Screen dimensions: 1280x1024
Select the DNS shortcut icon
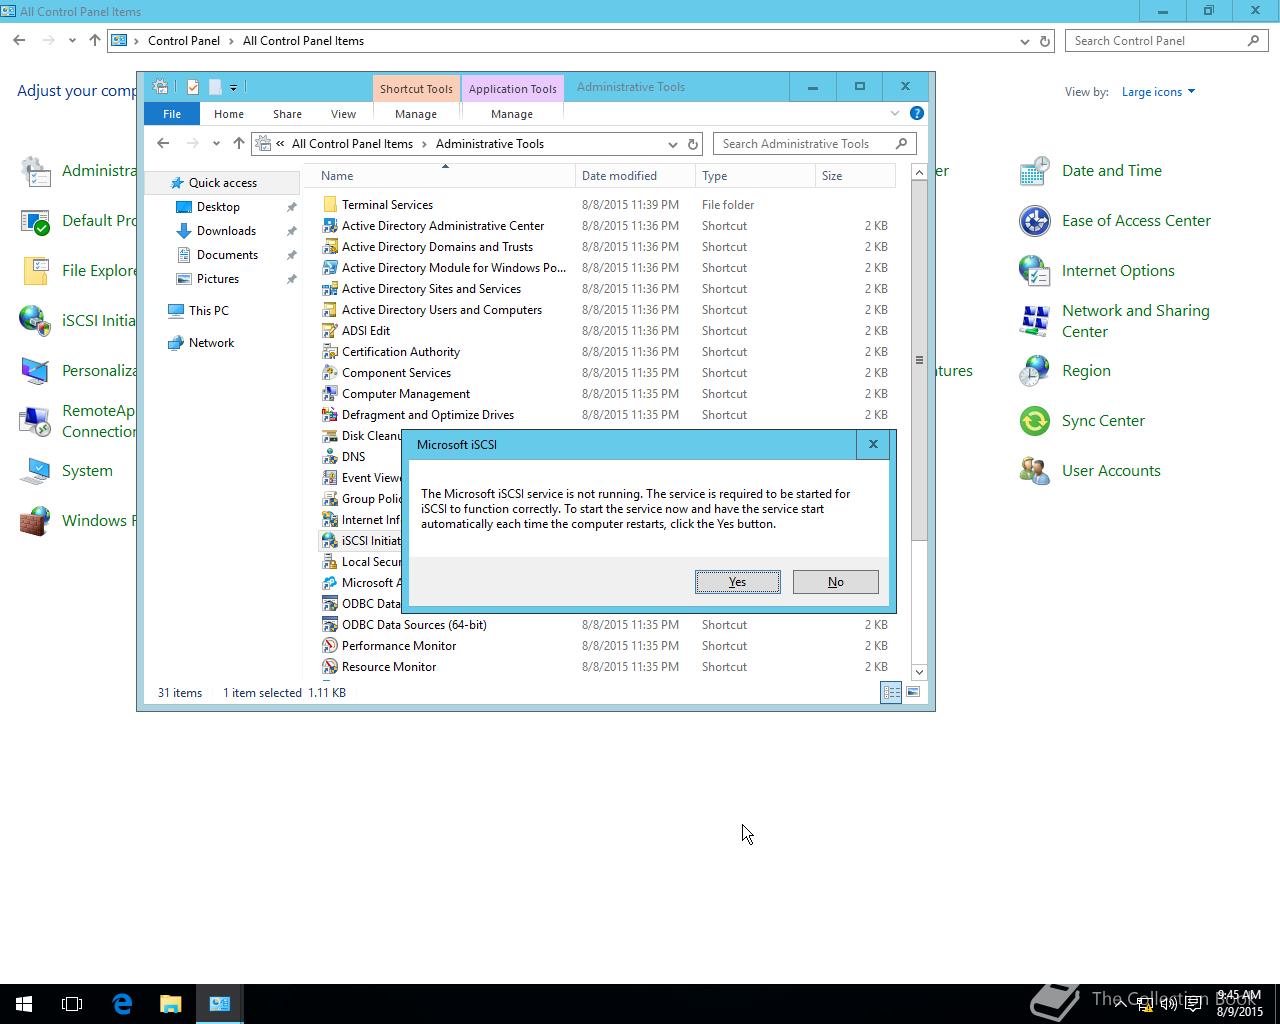coord(330,457)
